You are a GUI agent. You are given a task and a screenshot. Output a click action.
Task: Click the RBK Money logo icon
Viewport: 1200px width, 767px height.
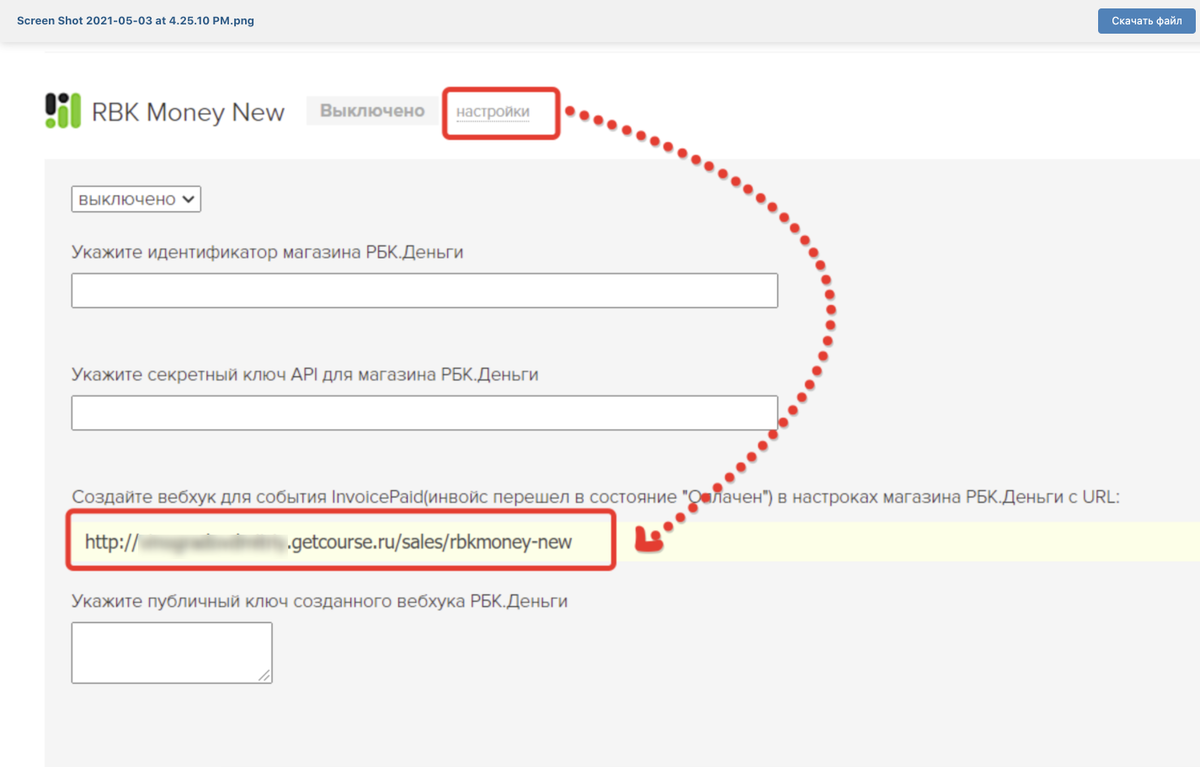pos(63,110)
